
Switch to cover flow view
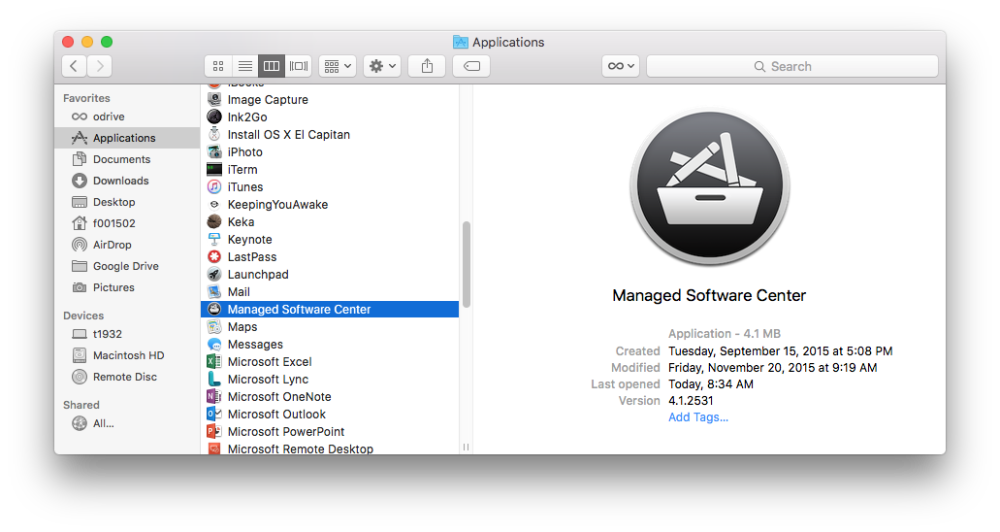298,66
